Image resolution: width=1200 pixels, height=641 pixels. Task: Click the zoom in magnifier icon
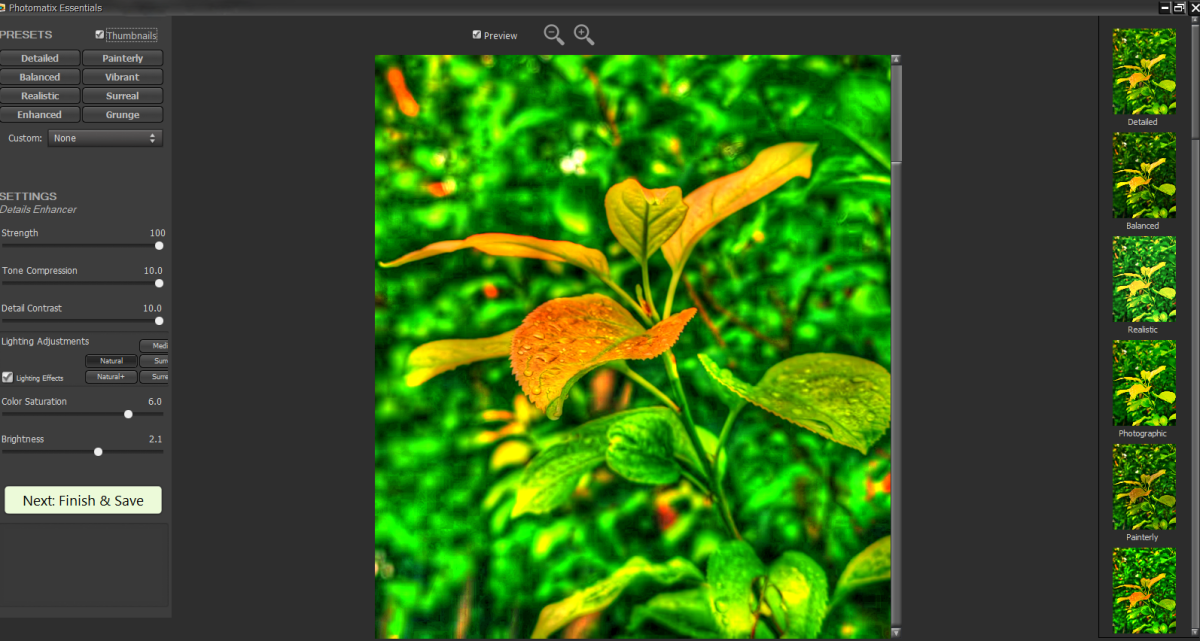click(x=584, y=35)
